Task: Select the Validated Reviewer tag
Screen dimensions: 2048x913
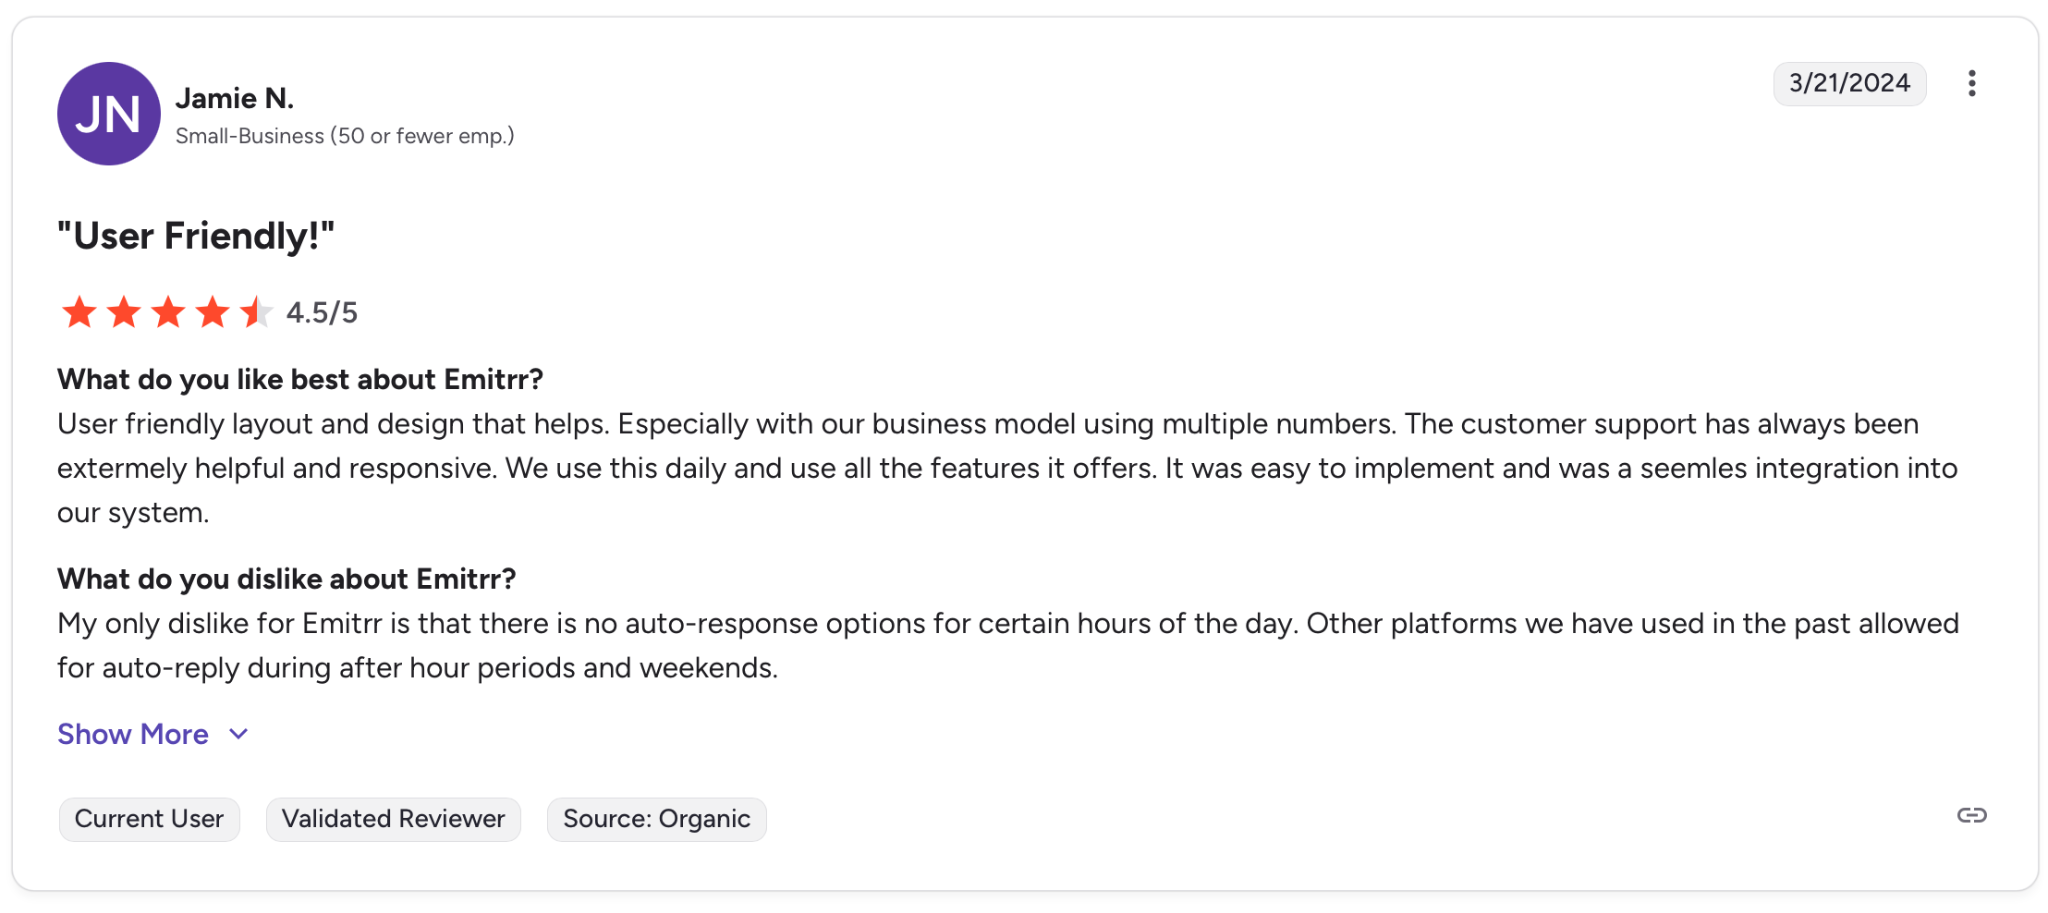Action: click(x=393, y=819)
